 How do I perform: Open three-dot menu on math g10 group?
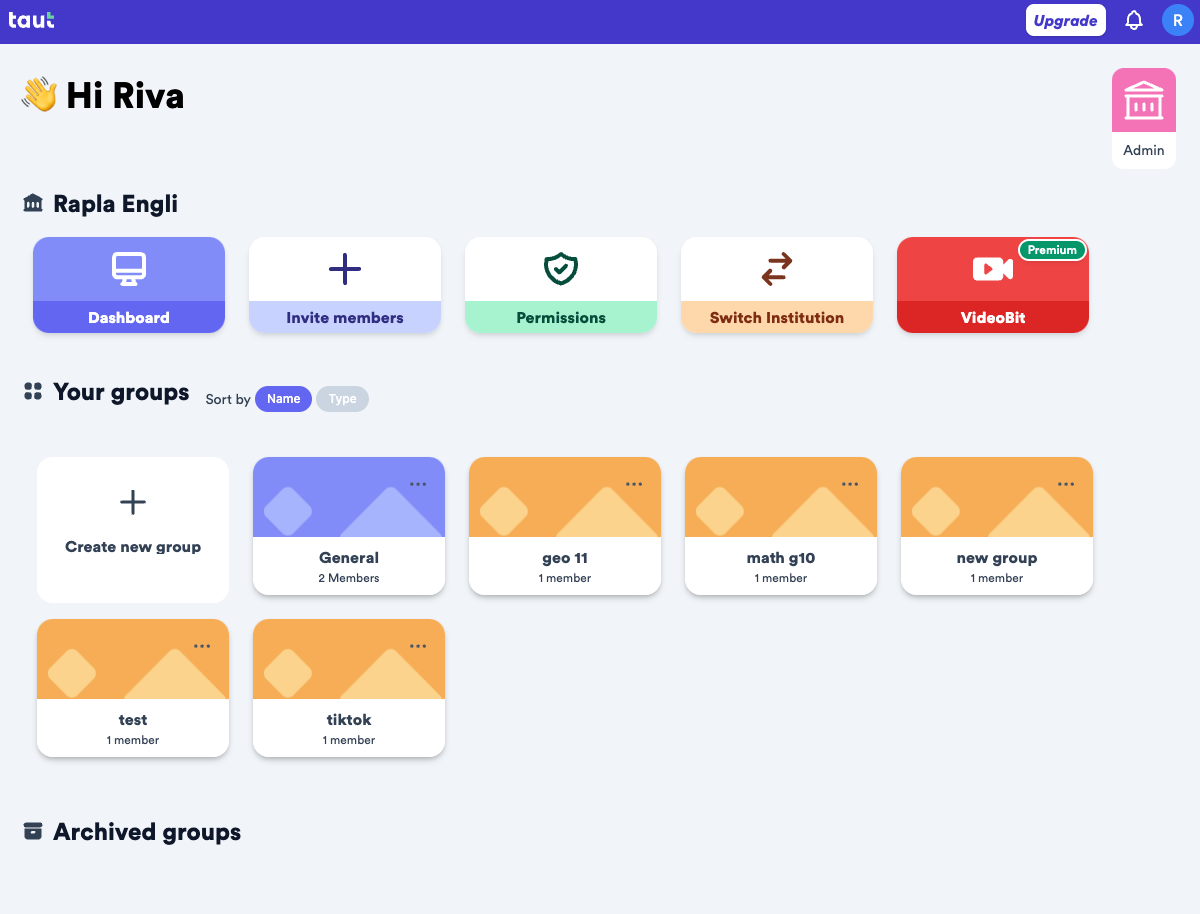pos(850,484)
